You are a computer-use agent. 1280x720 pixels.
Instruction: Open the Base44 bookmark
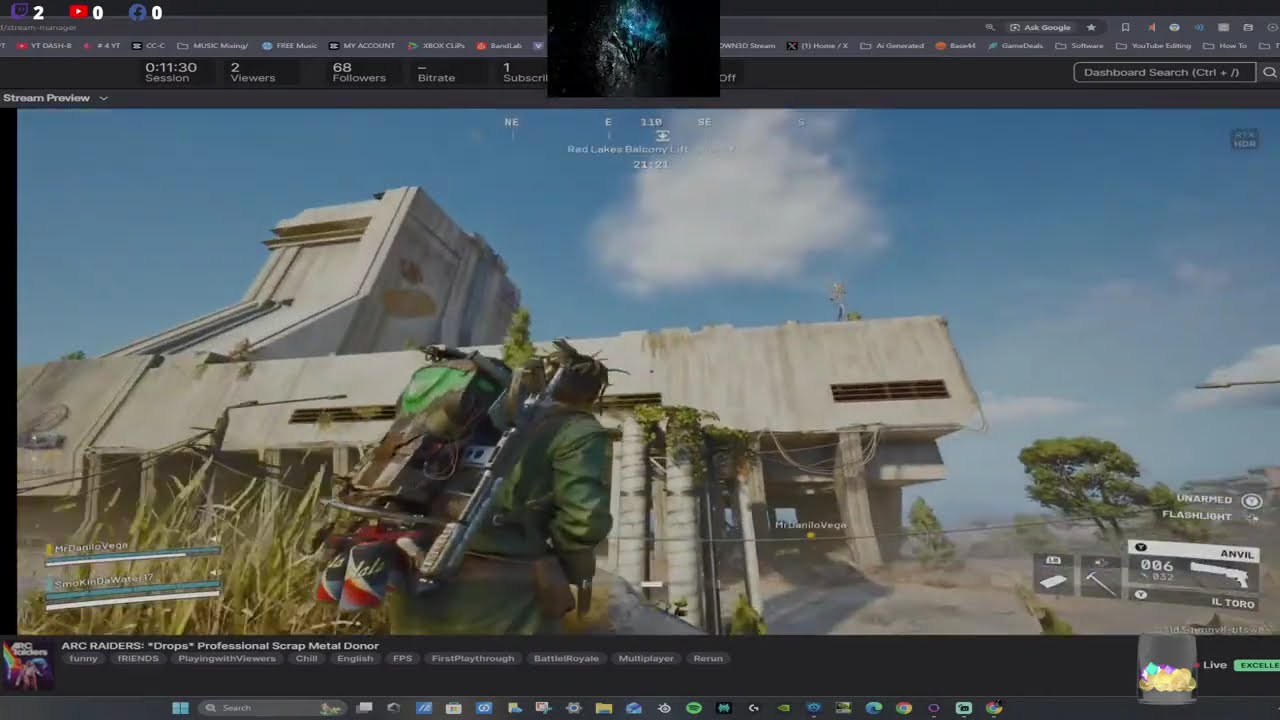[956, 46]
